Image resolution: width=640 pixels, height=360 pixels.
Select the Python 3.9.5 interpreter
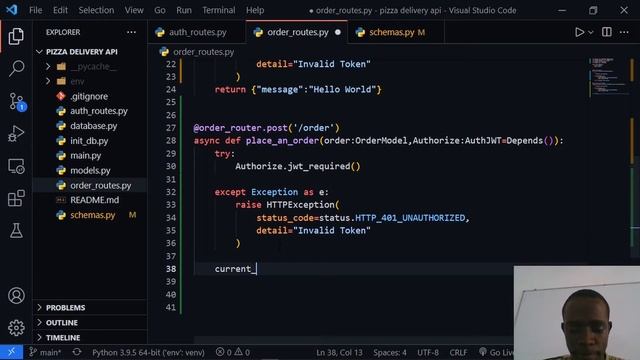pyautogui.click(x=148, y=352)
